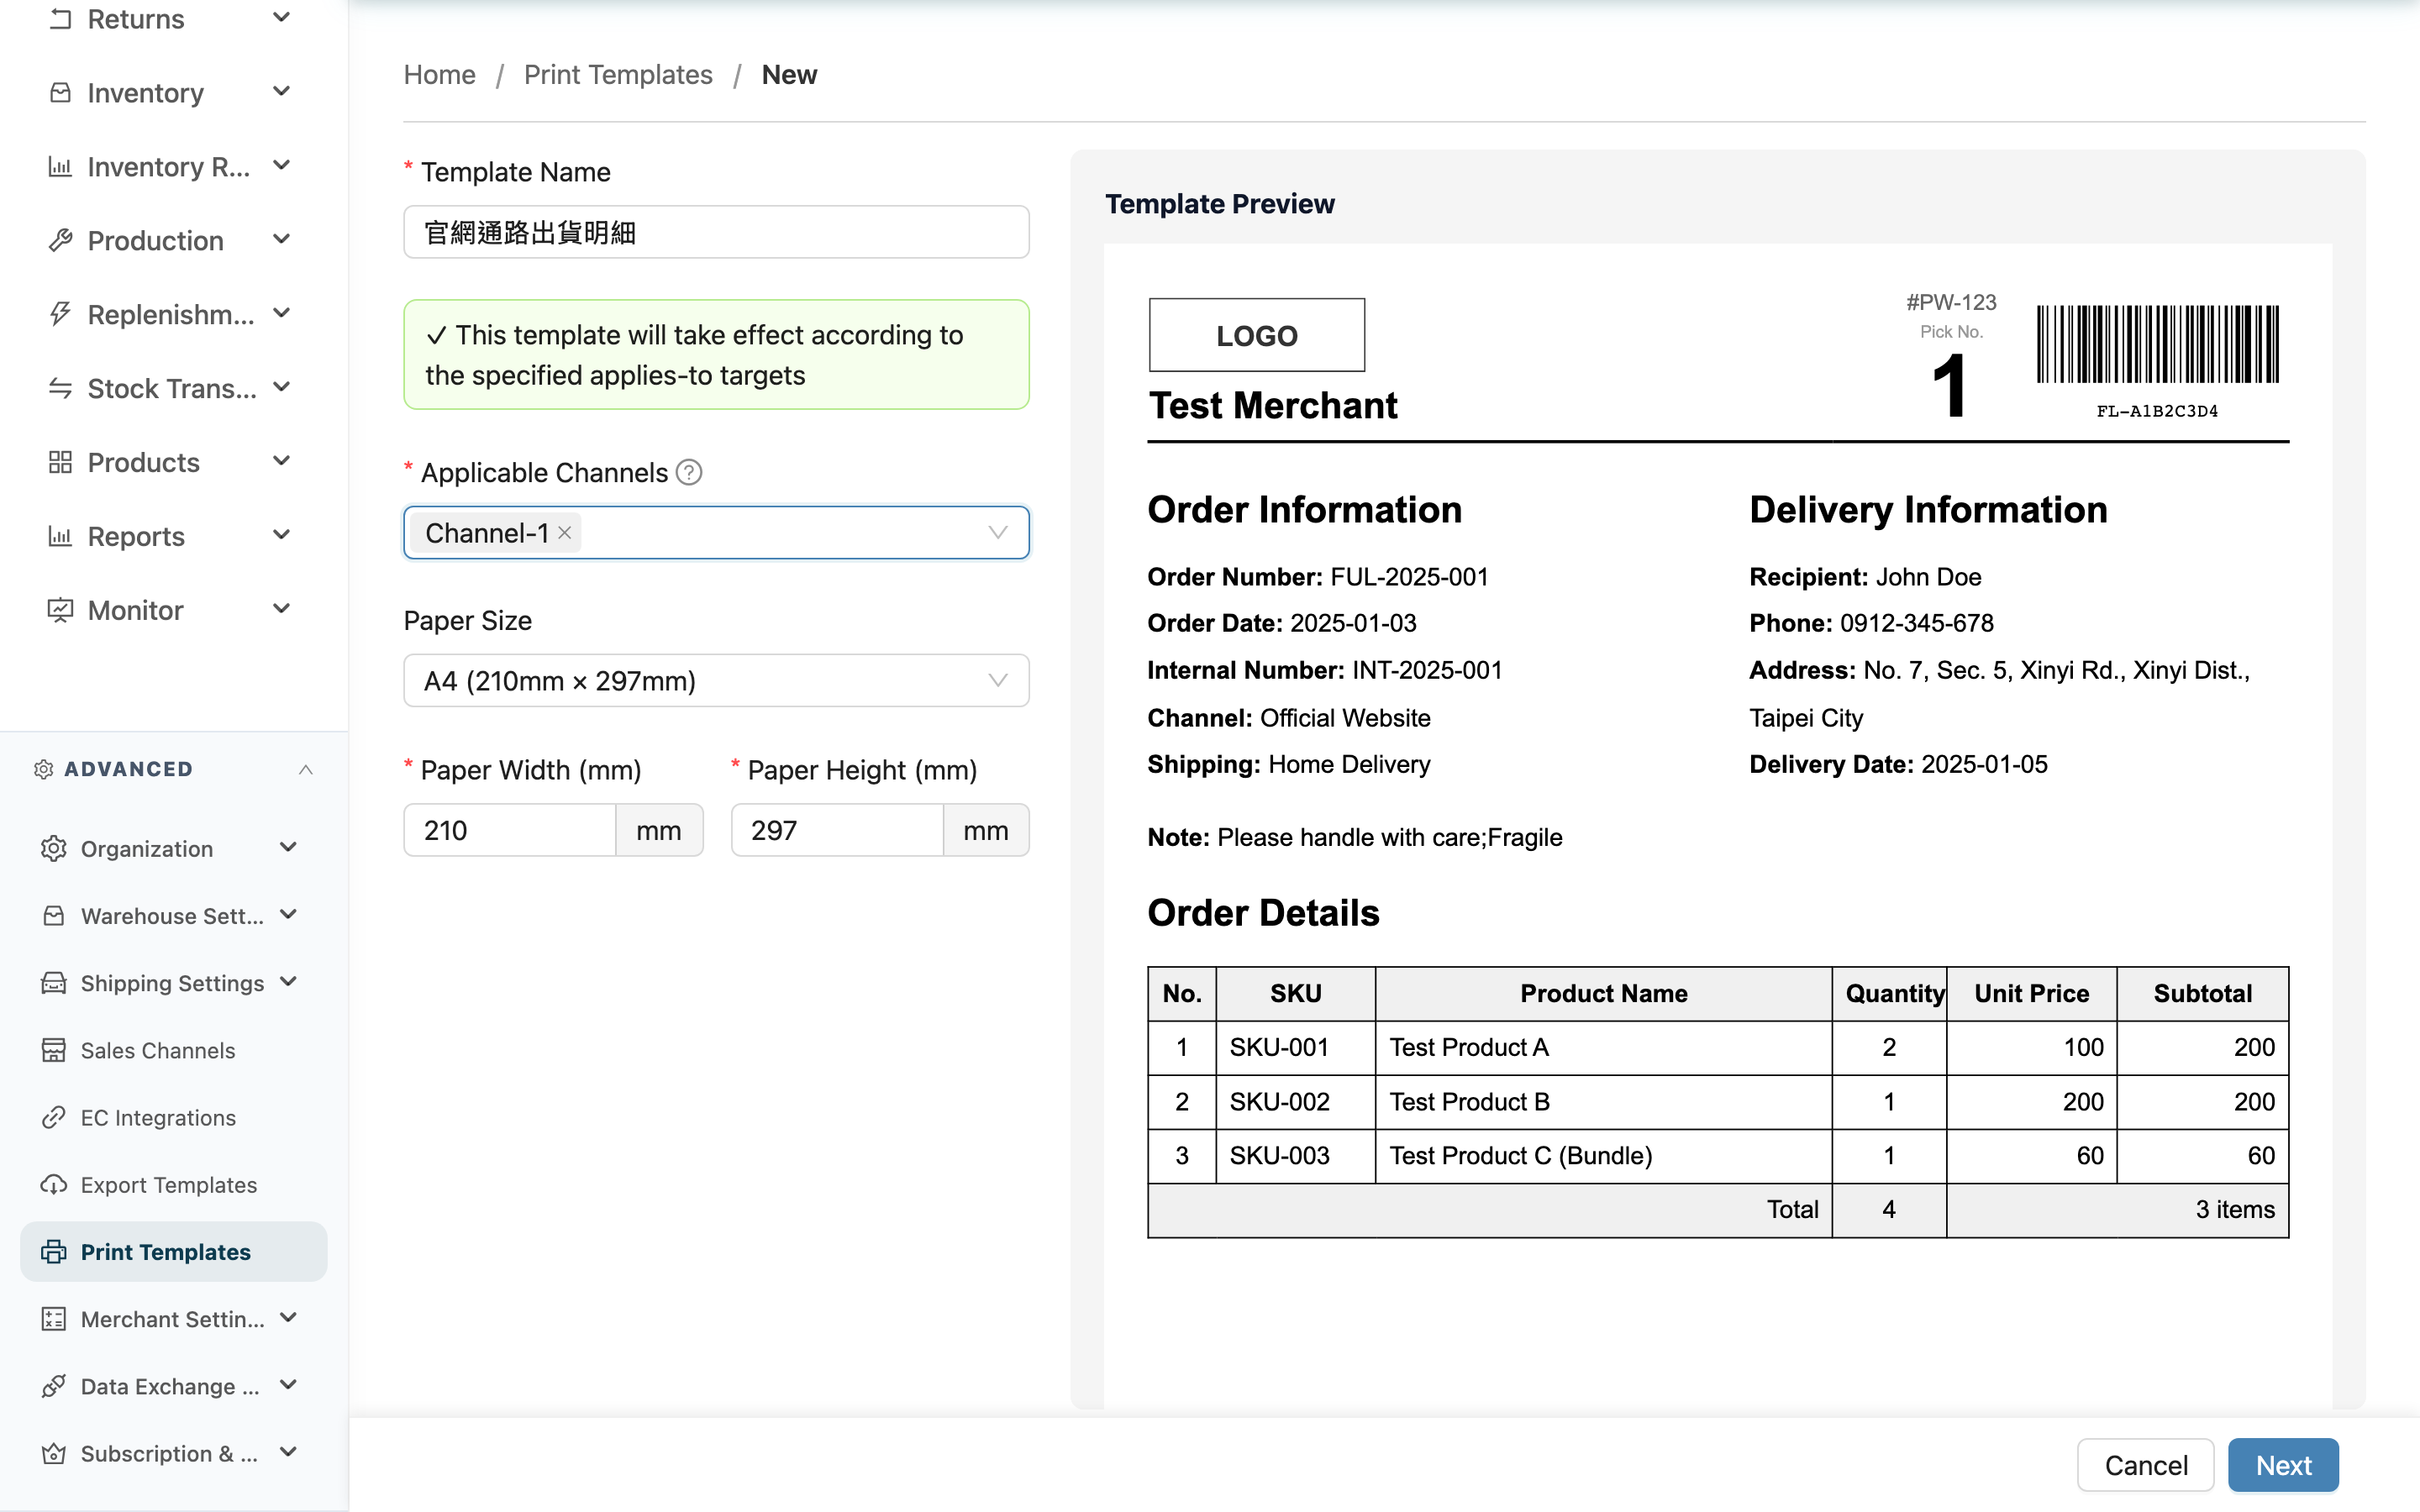The image size is (2420, 1512).
Task: Click the Organization gear icon
Action: [54, 849]
